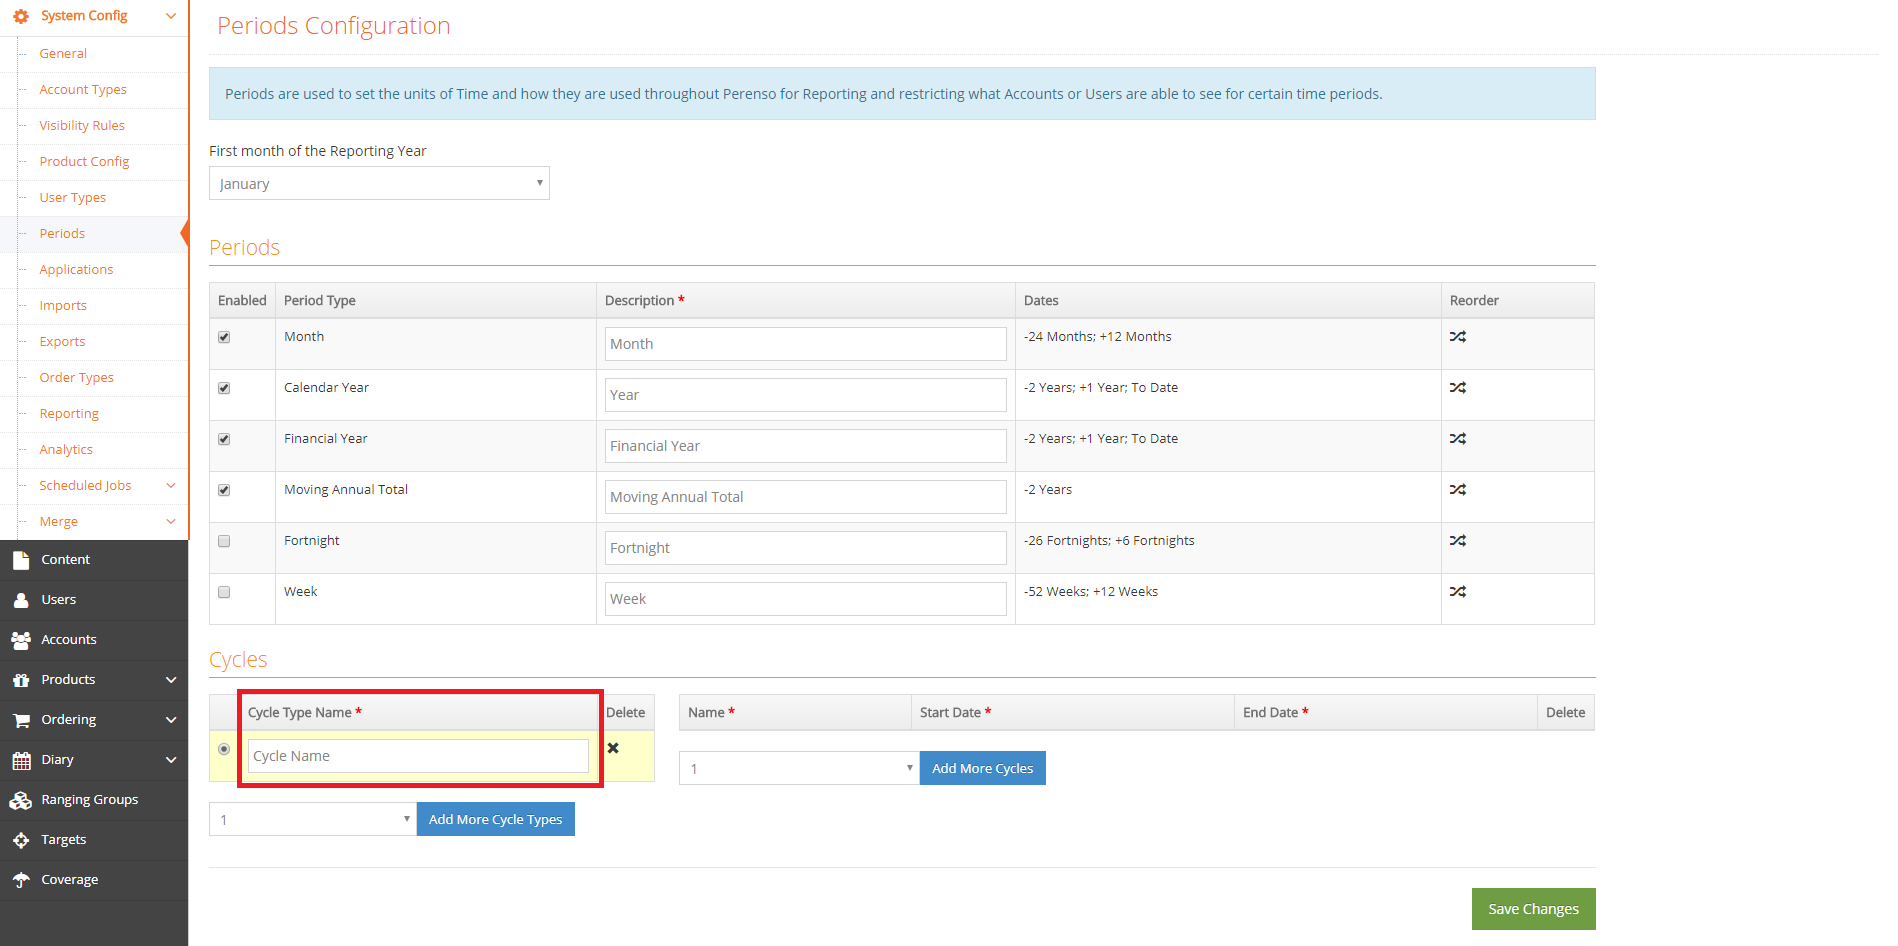Open the General config page
Image resolution: width=1898 pixels, height=946 pixels.
pos(63,54)
